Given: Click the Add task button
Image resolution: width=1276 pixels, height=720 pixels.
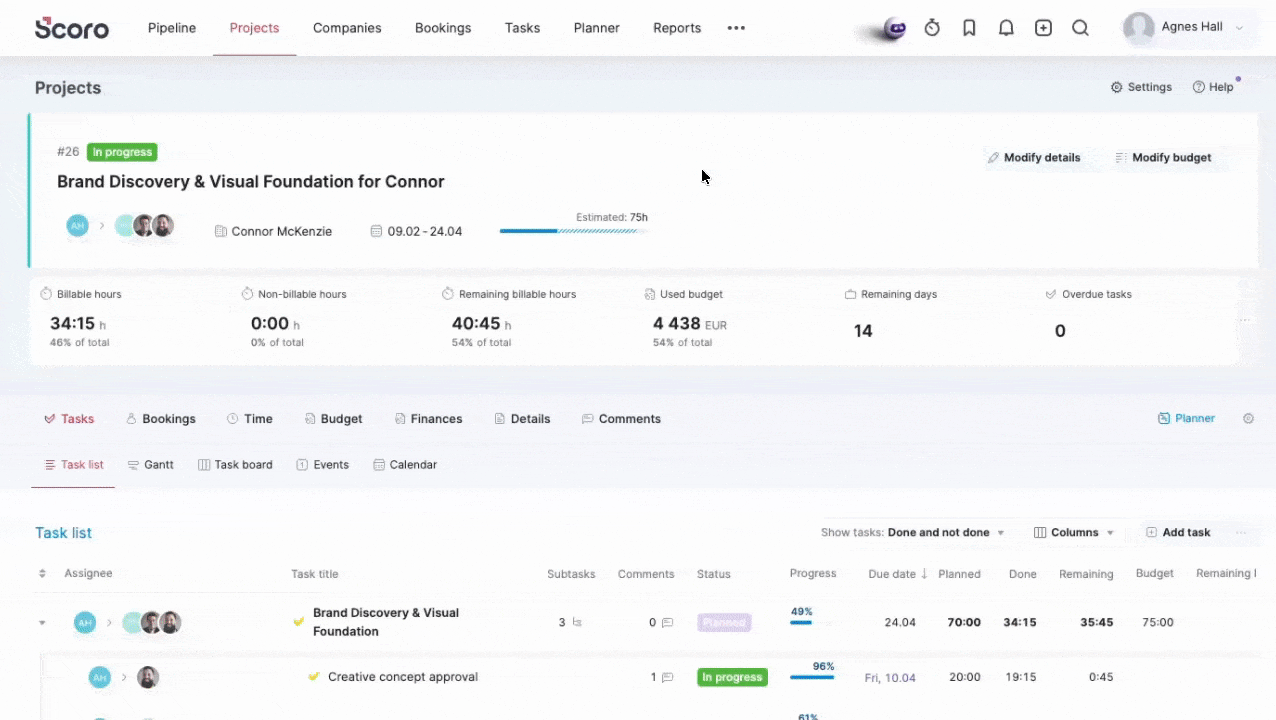Looking at the screenshot, I should [x=1178, y=533].
